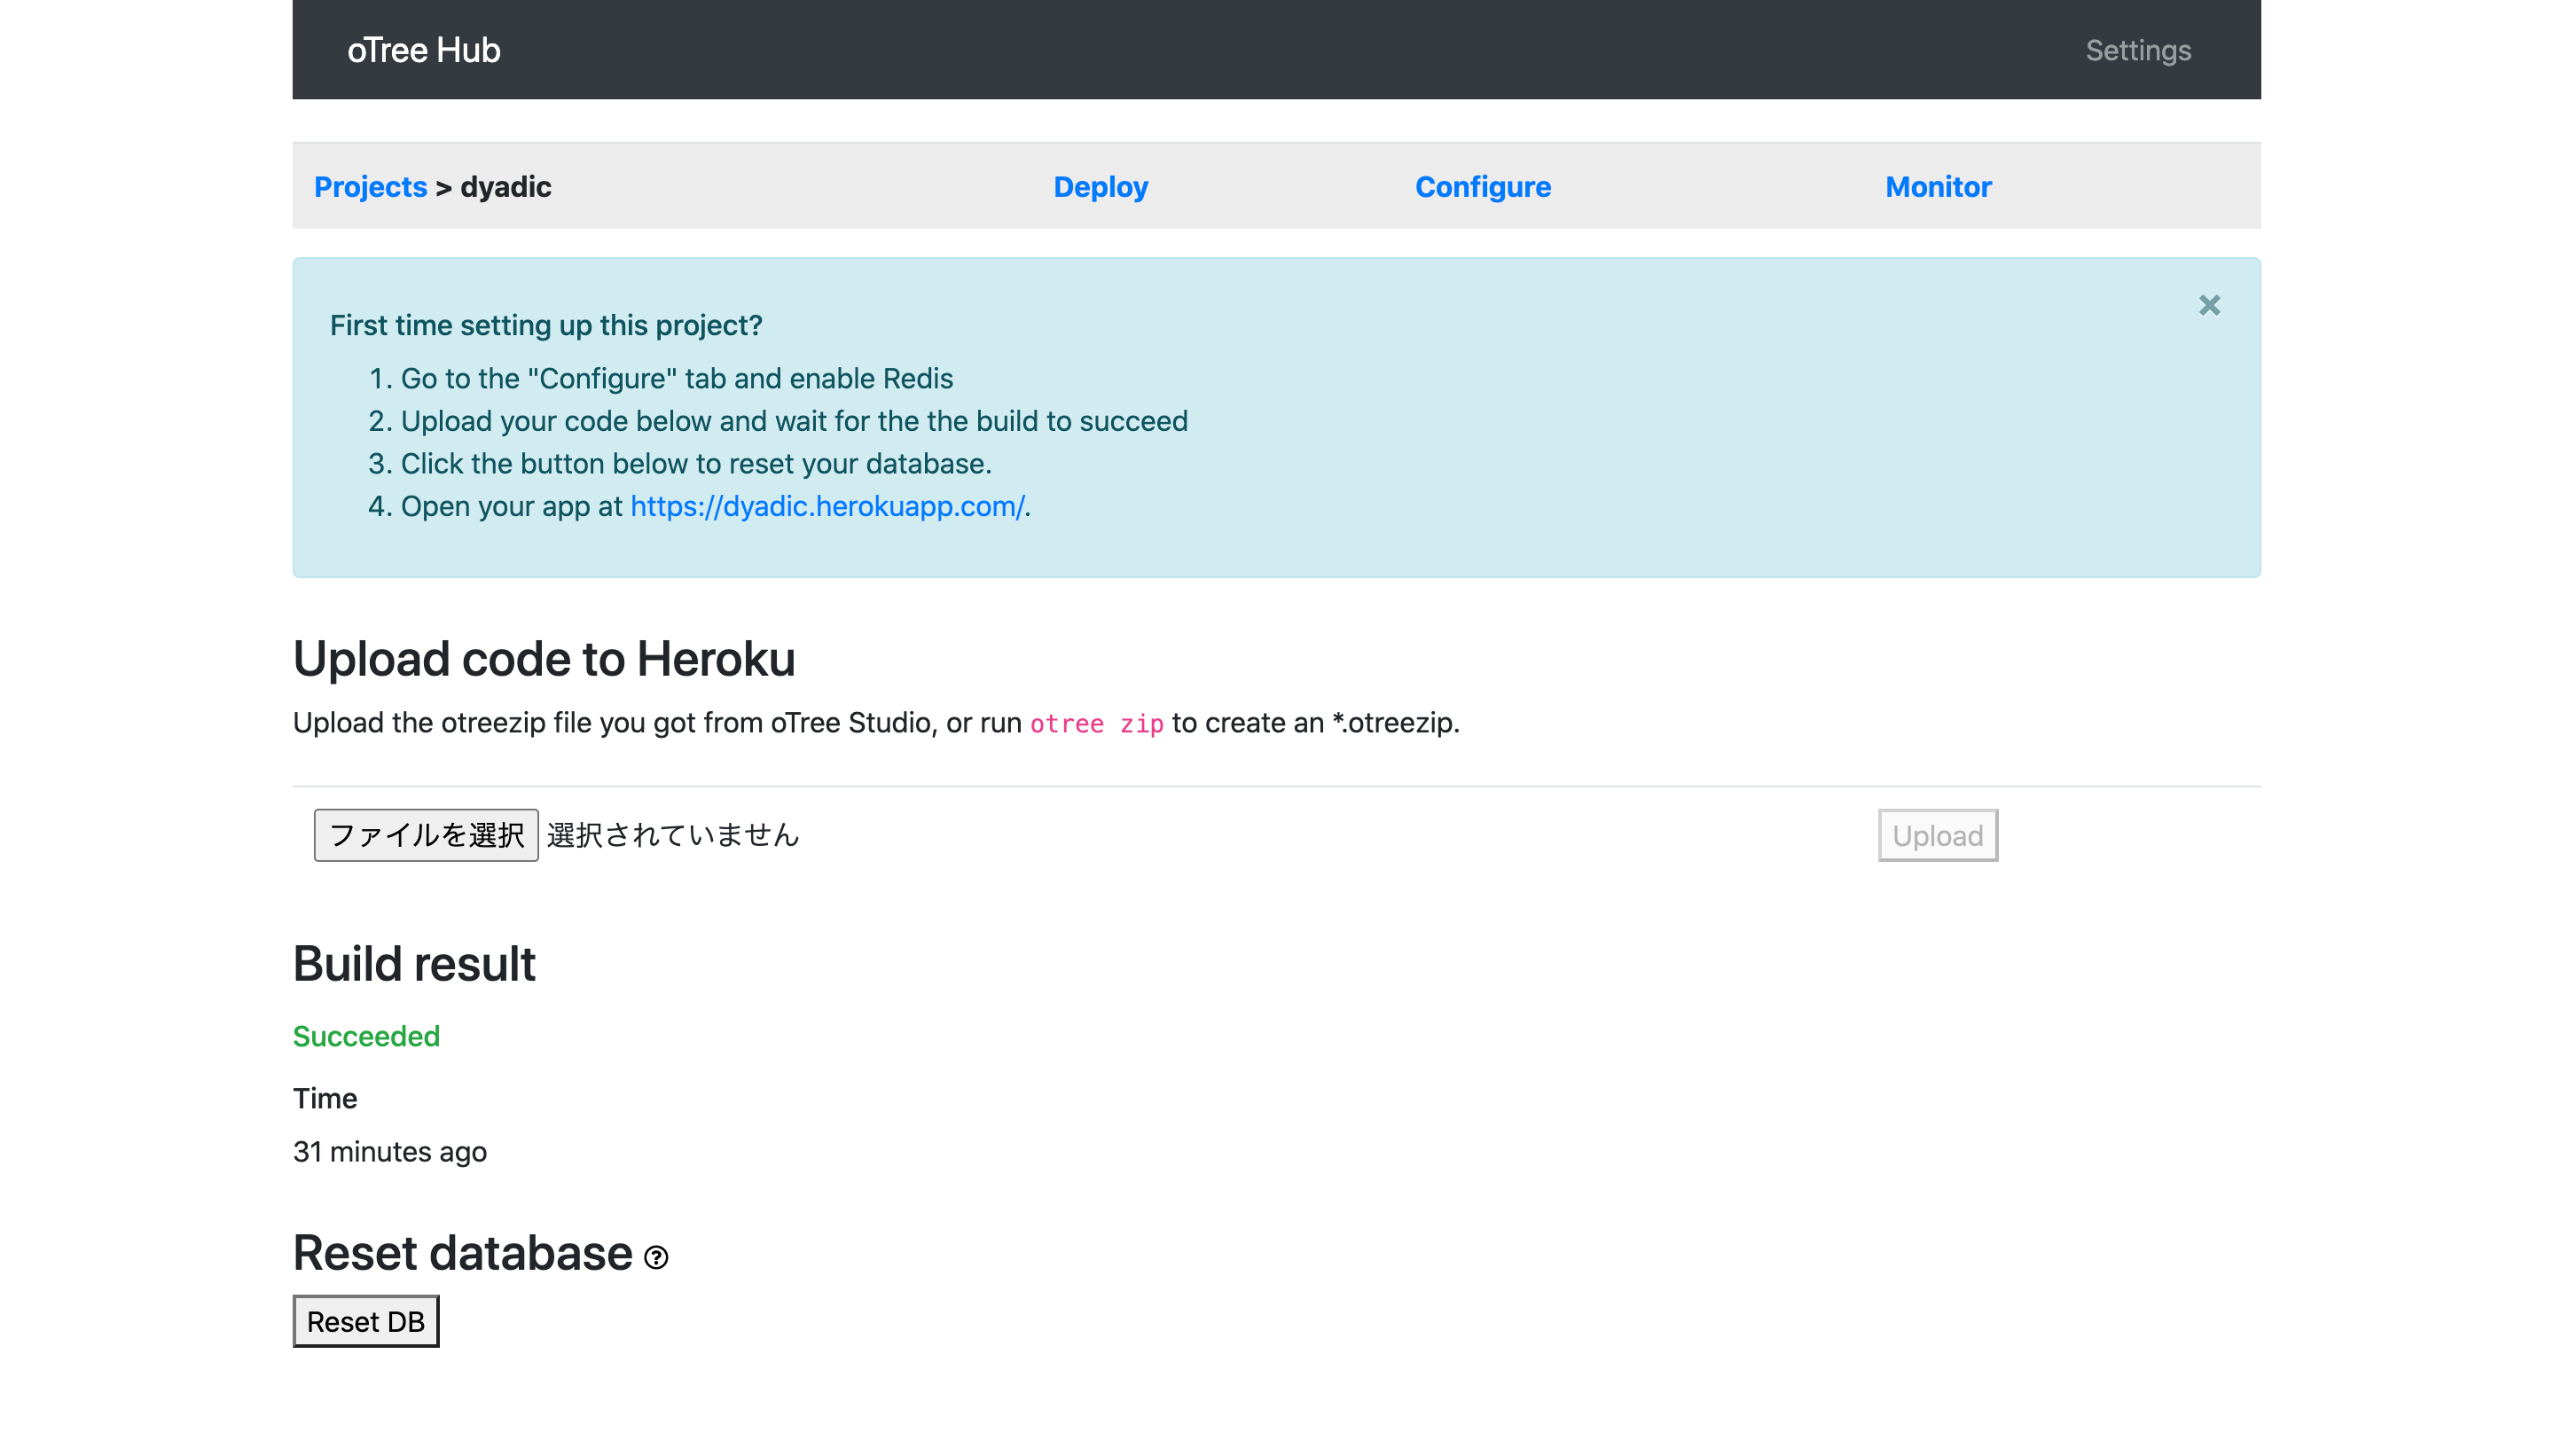Image resolution: width=2554 pixels, height=1456 pixels.
Task: Click 'First time setting up this project?' heading
Action: tap(546, 325)
